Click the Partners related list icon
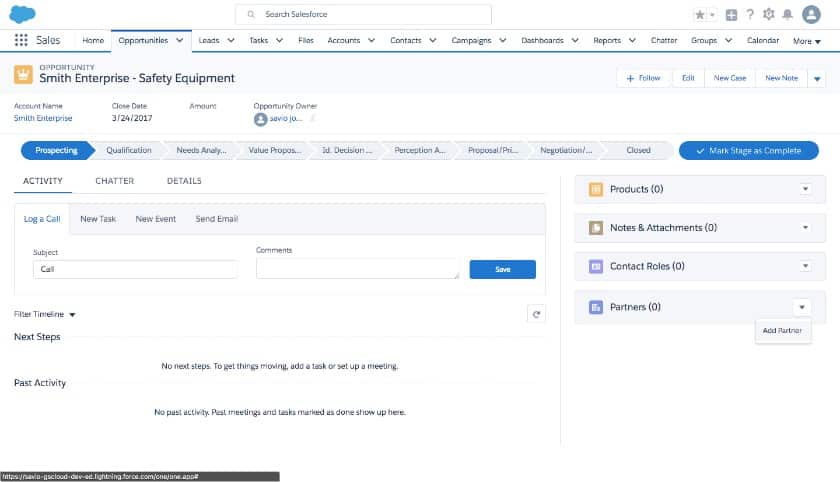Image resolution: width=840 pixels, height=482 pixels. coord(596,307)
